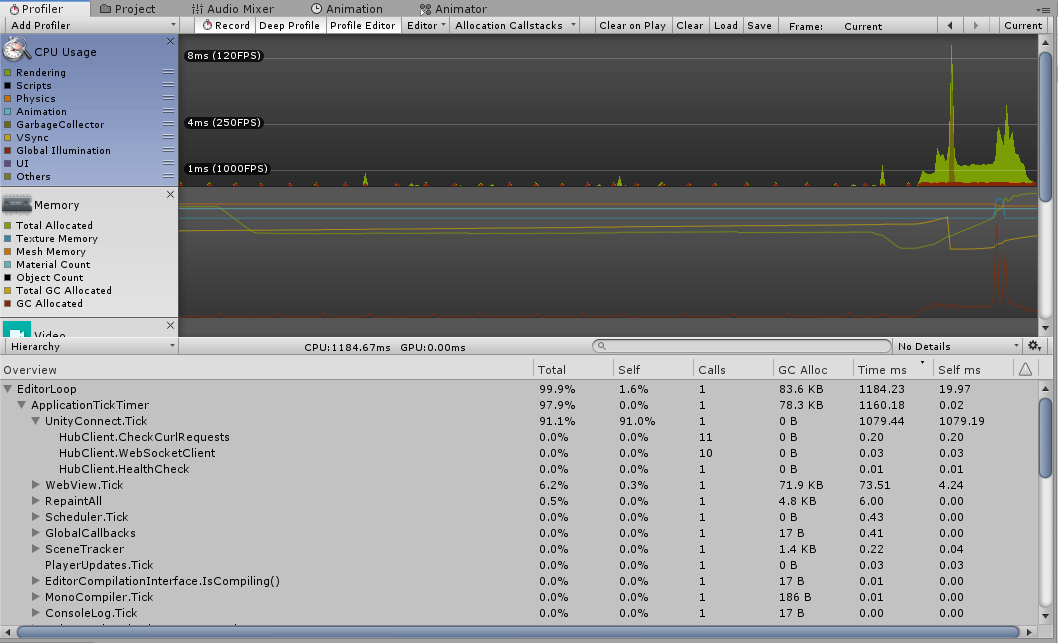Screen dimensions: 1058x643
Task: Step to next frame with right arrow icon
Action: point(976,25)
